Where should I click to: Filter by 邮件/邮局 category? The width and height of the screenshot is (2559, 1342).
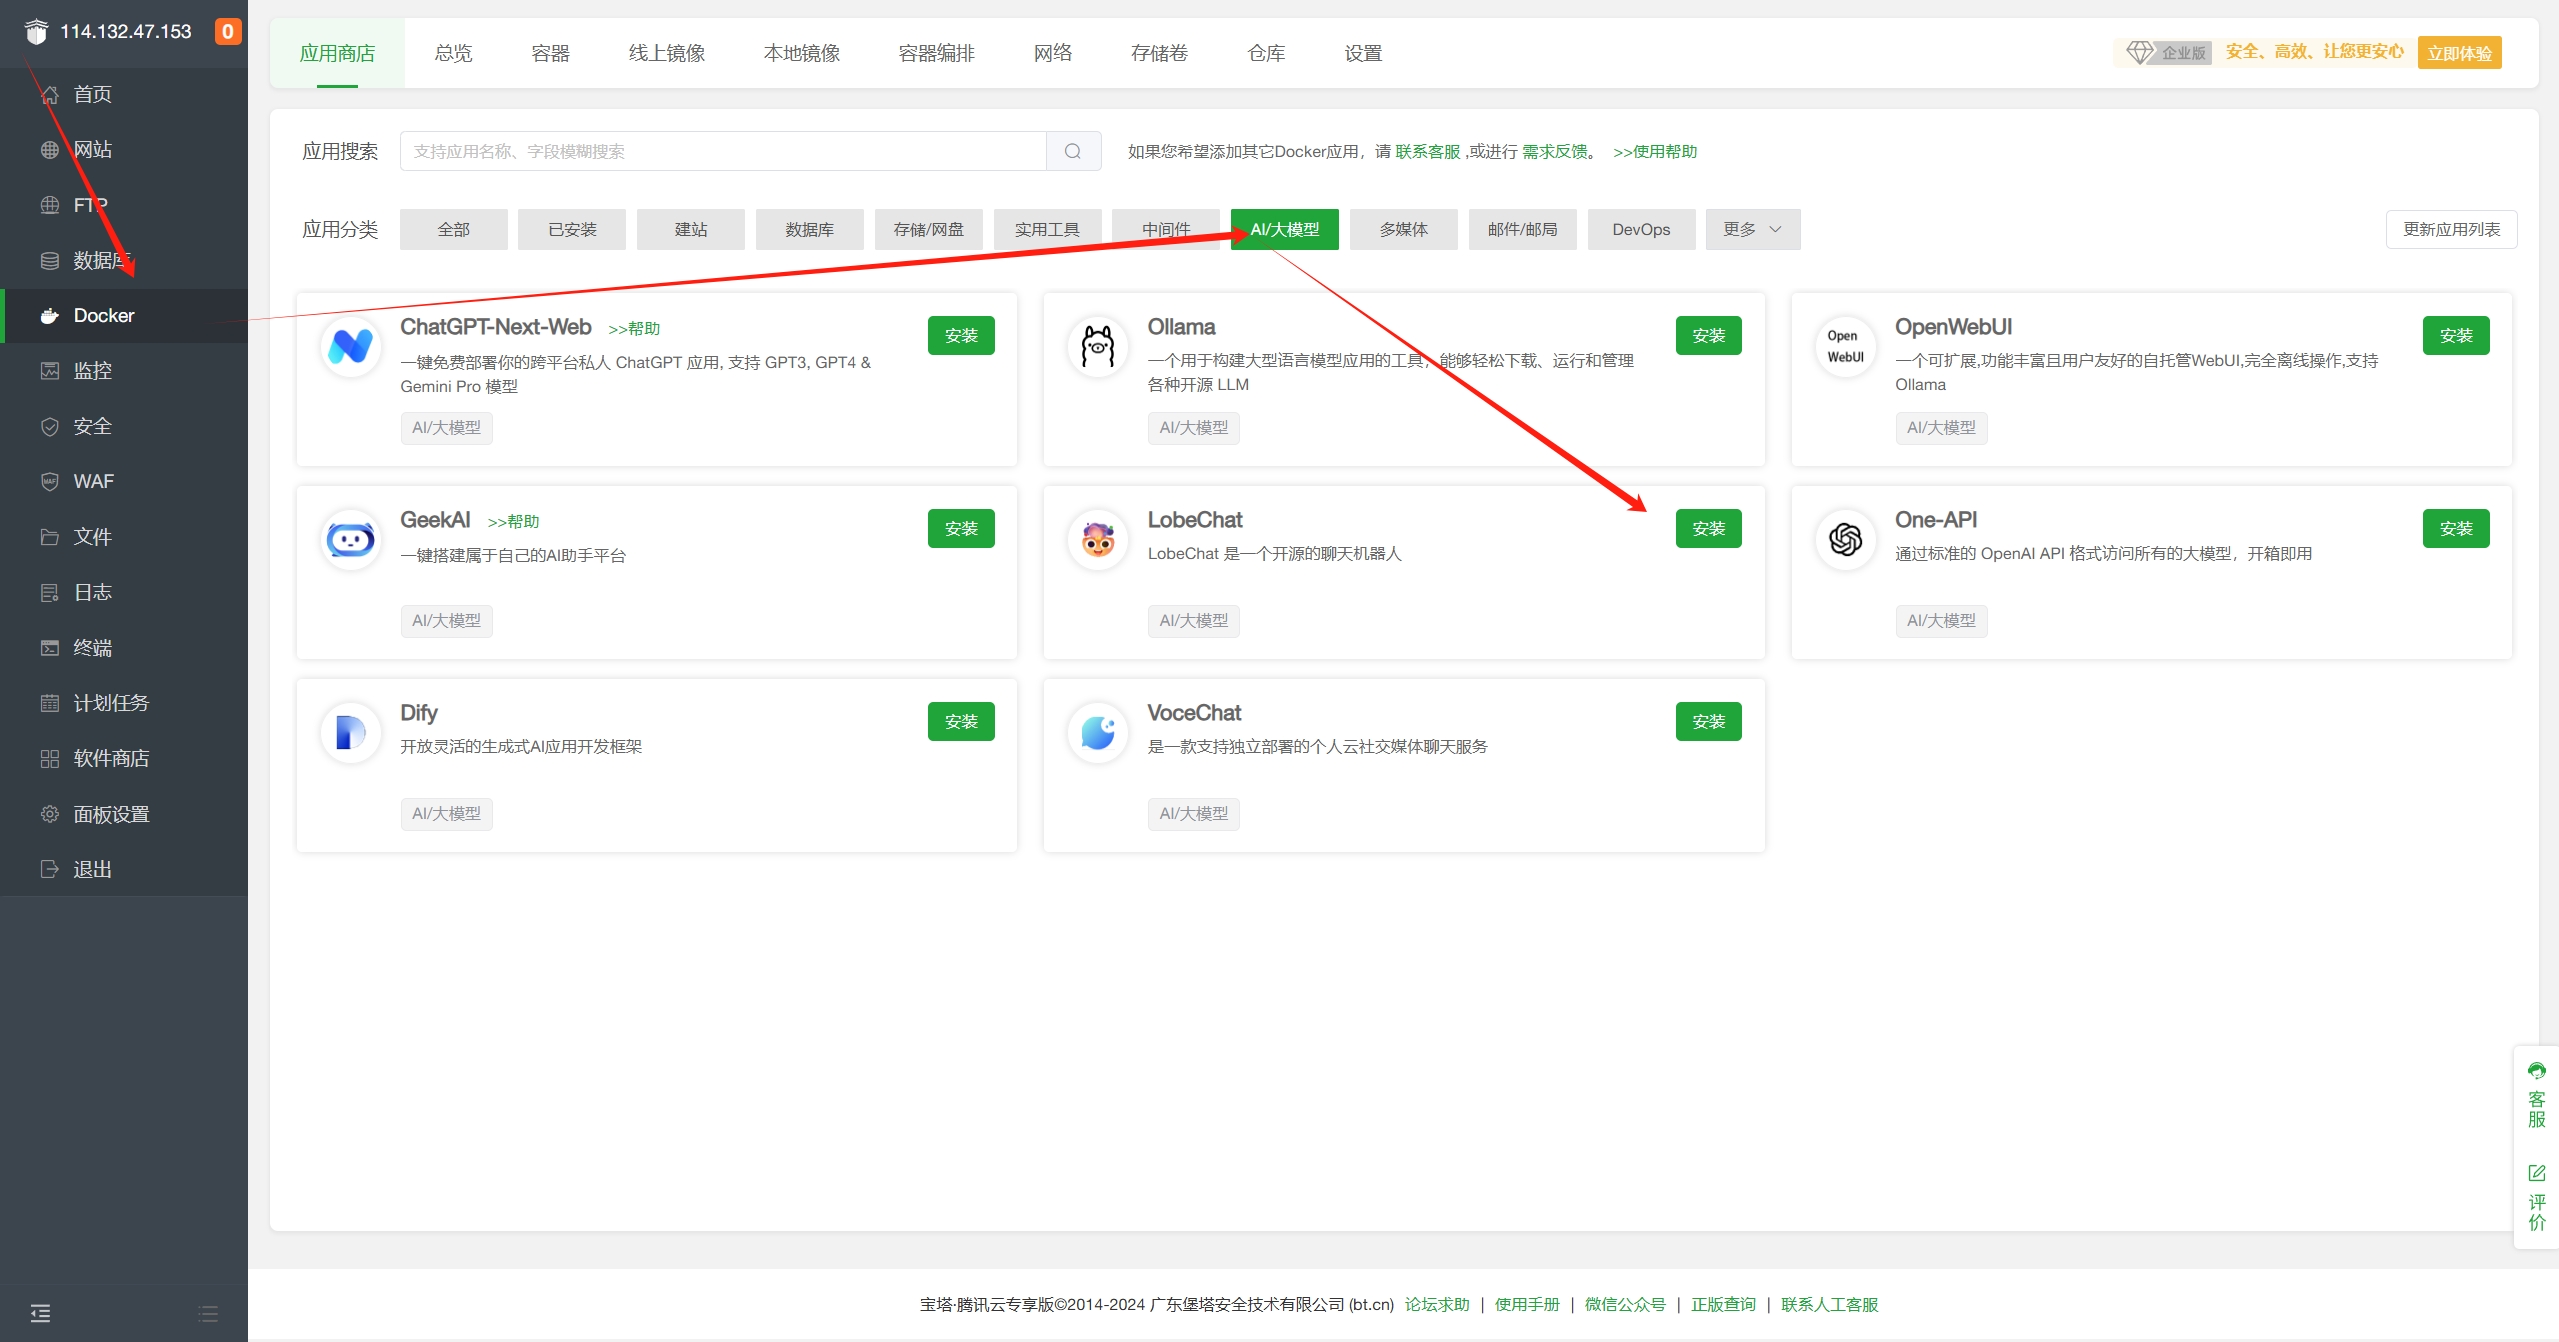click(x=1522, y=229)
